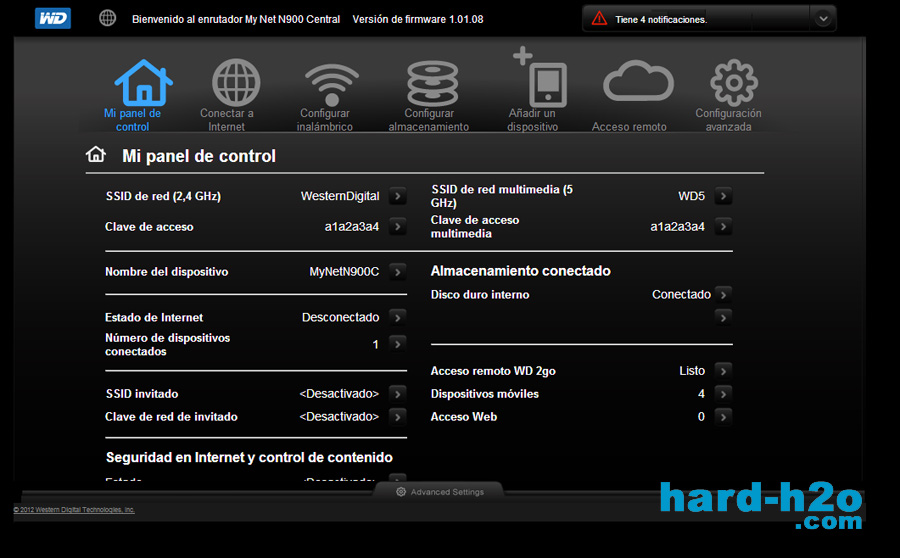The height and width of the screenshot is (558, 900).
Task: Click the Advanced Settings gear icon
Action: (401, 491)
